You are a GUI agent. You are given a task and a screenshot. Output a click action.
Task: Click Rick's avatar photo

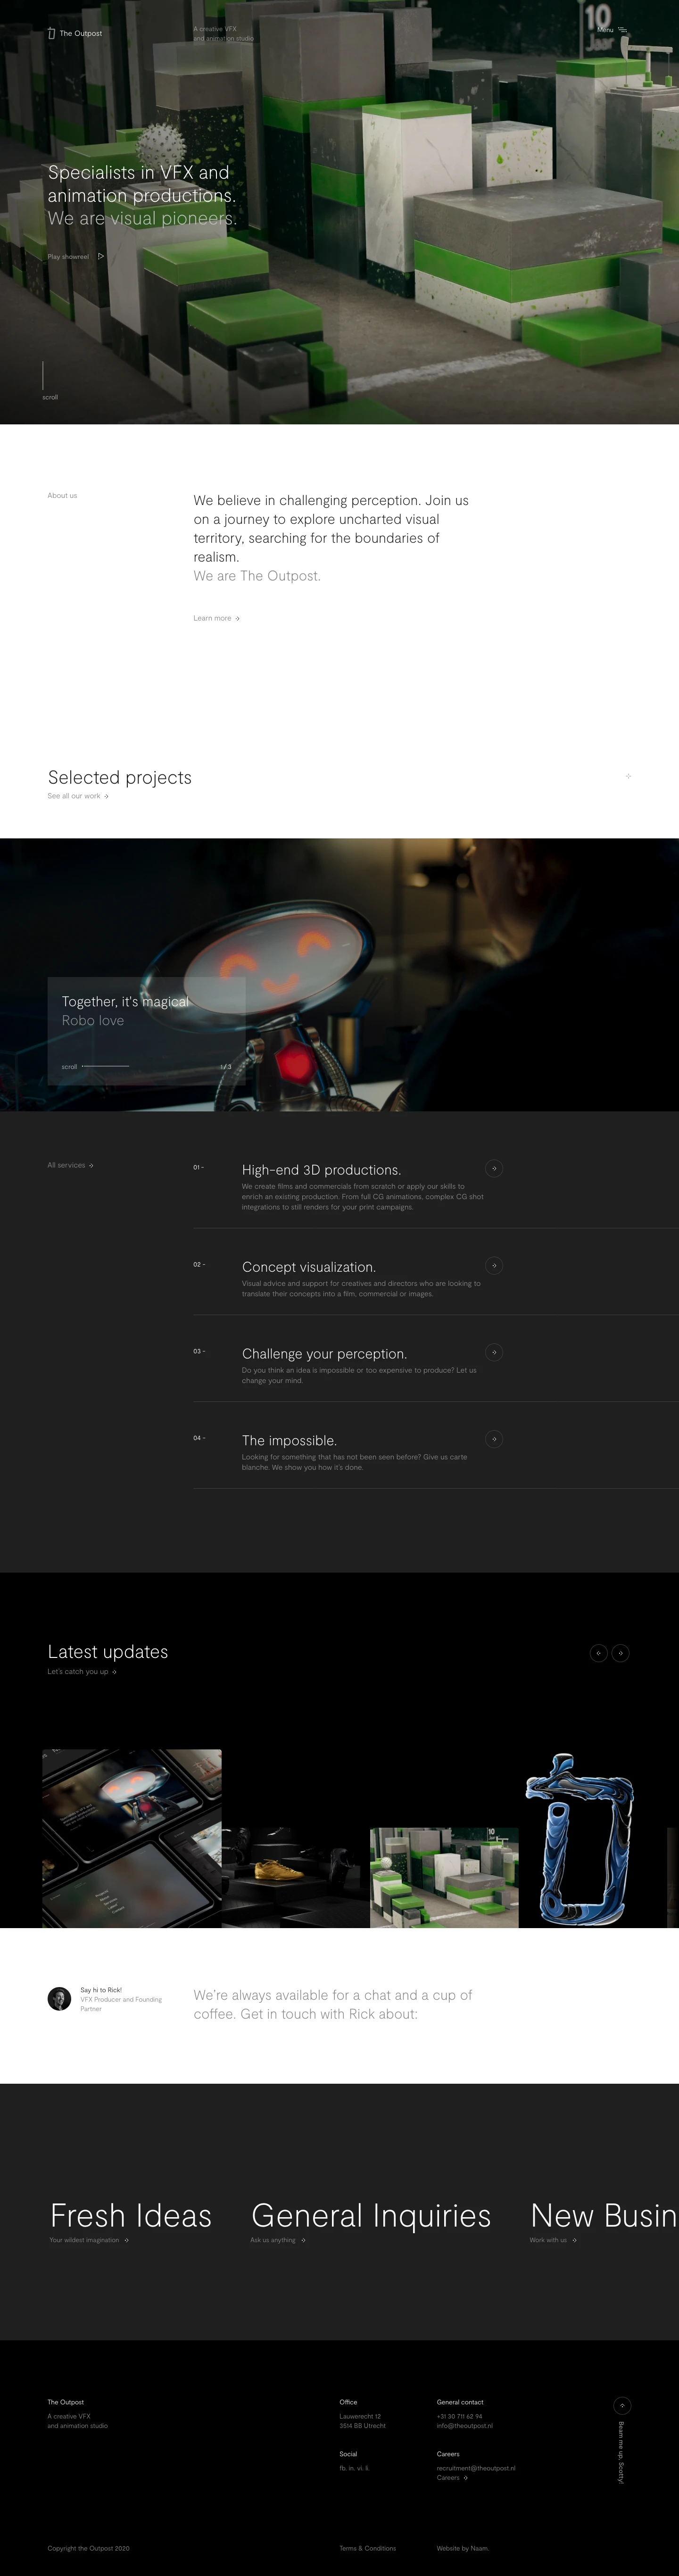[x=59, y=1998]
